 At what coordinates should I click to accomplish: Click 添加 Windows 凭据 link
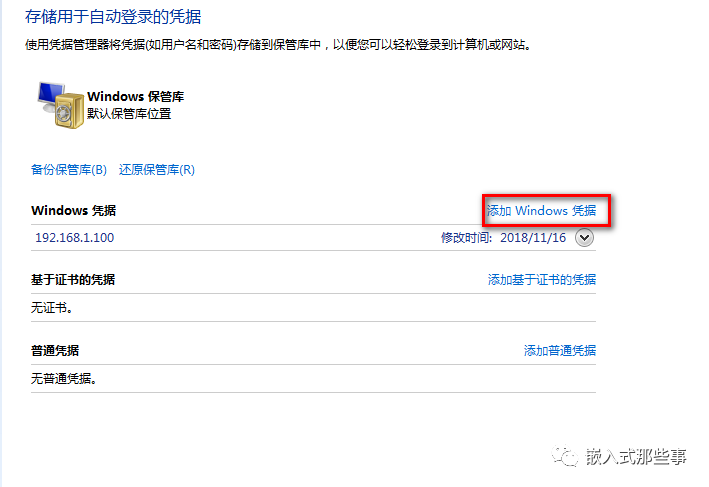pos(541,210)
